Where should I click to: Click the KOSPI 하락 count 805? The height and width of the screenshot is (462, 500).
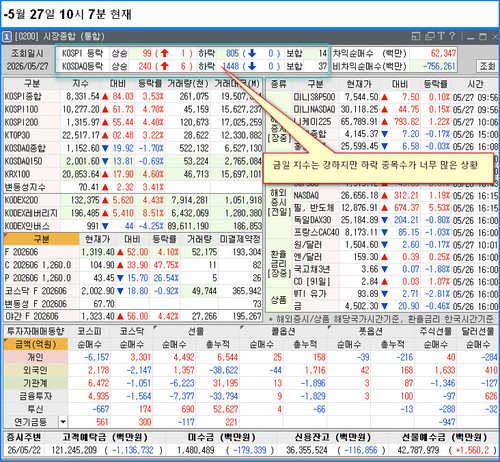click(x=232, y=53)
